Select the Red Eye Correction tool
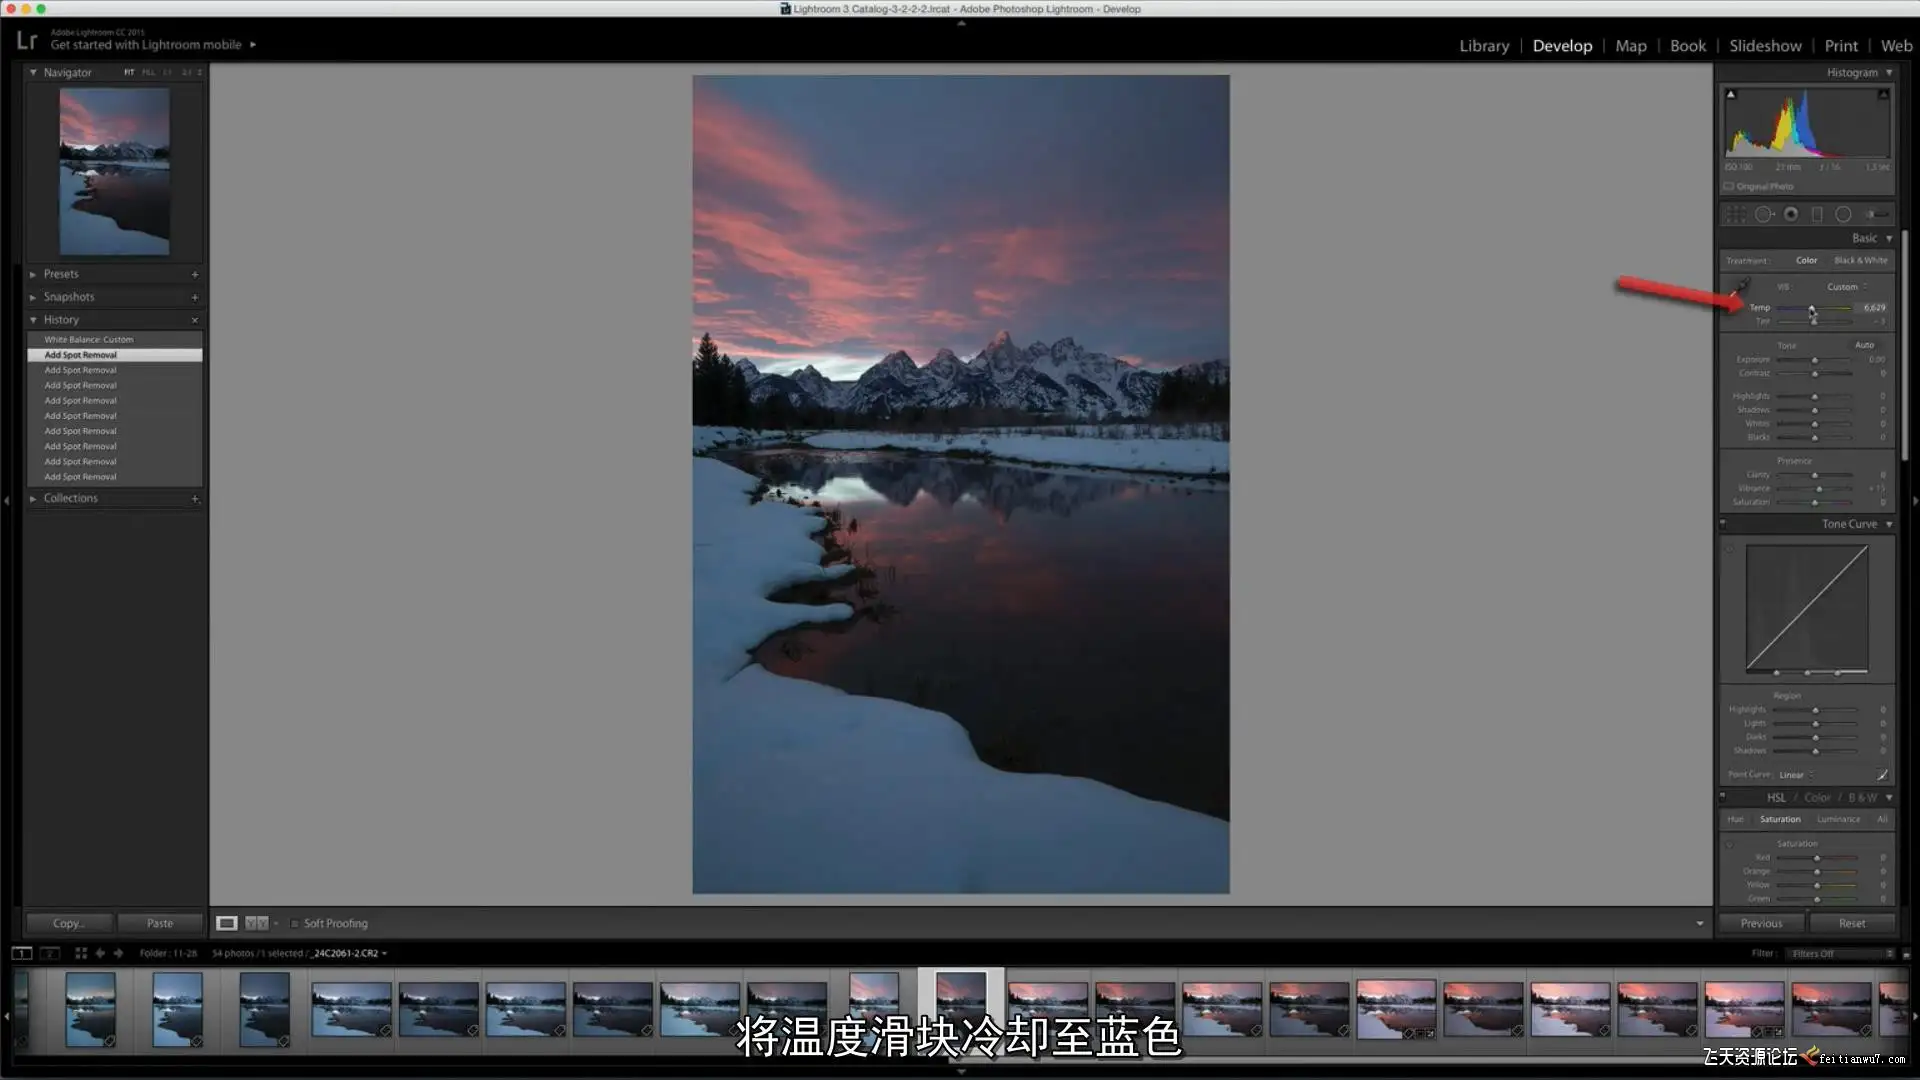The height and width of the screenshot is (1080, 1920). pyautogui.click(x=1791, y=214)
